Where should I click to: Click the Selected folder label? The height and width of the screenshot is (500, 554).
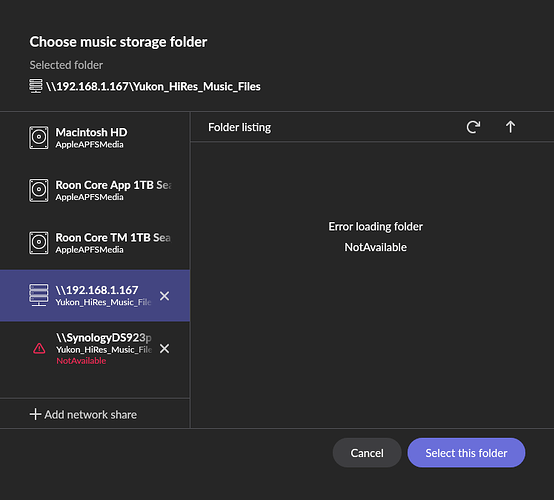[x=66, y=65]
